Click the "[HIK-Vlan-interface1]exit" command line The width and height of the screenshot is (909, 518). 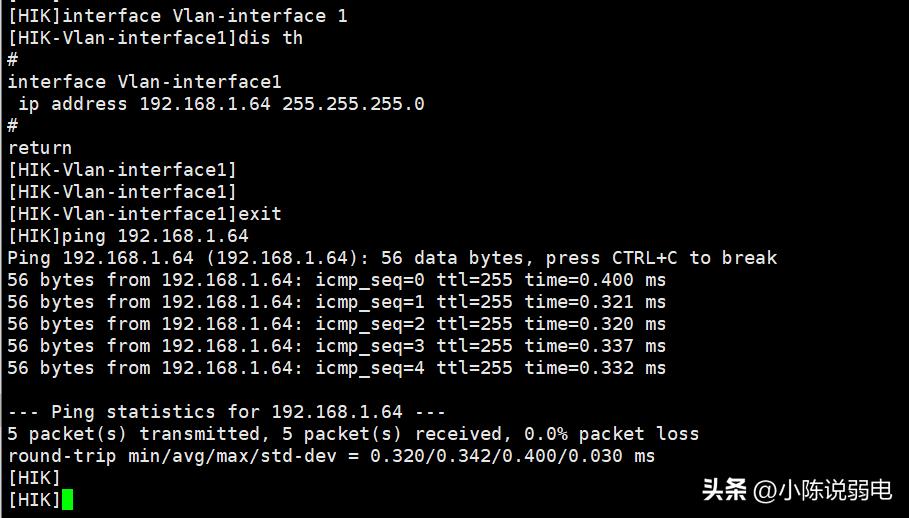click(145, 214)
